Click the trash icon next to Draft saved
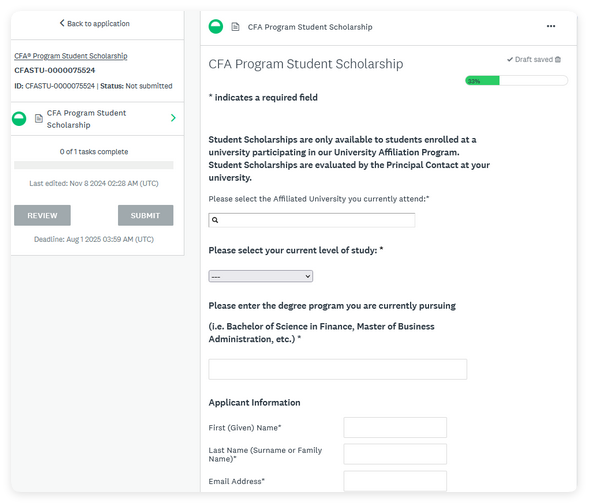The width and height of the screenshot is (589, 503). click(558, 59)
